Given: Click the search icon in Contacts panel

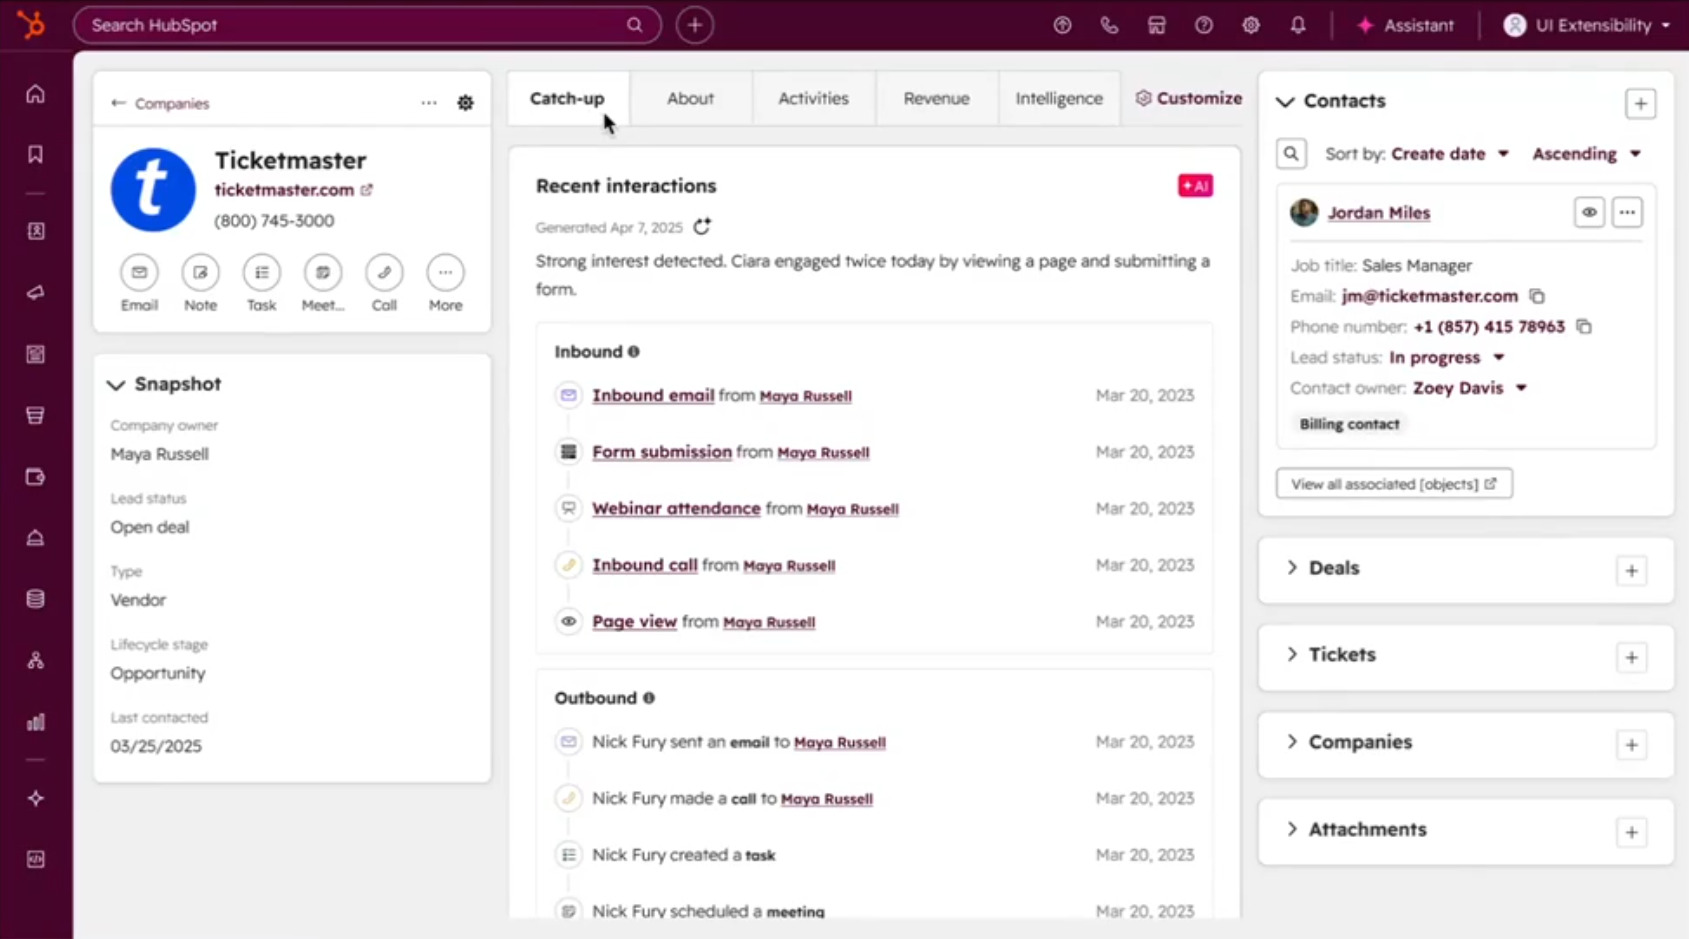Looking at the screenshot, I should 1291,154.
